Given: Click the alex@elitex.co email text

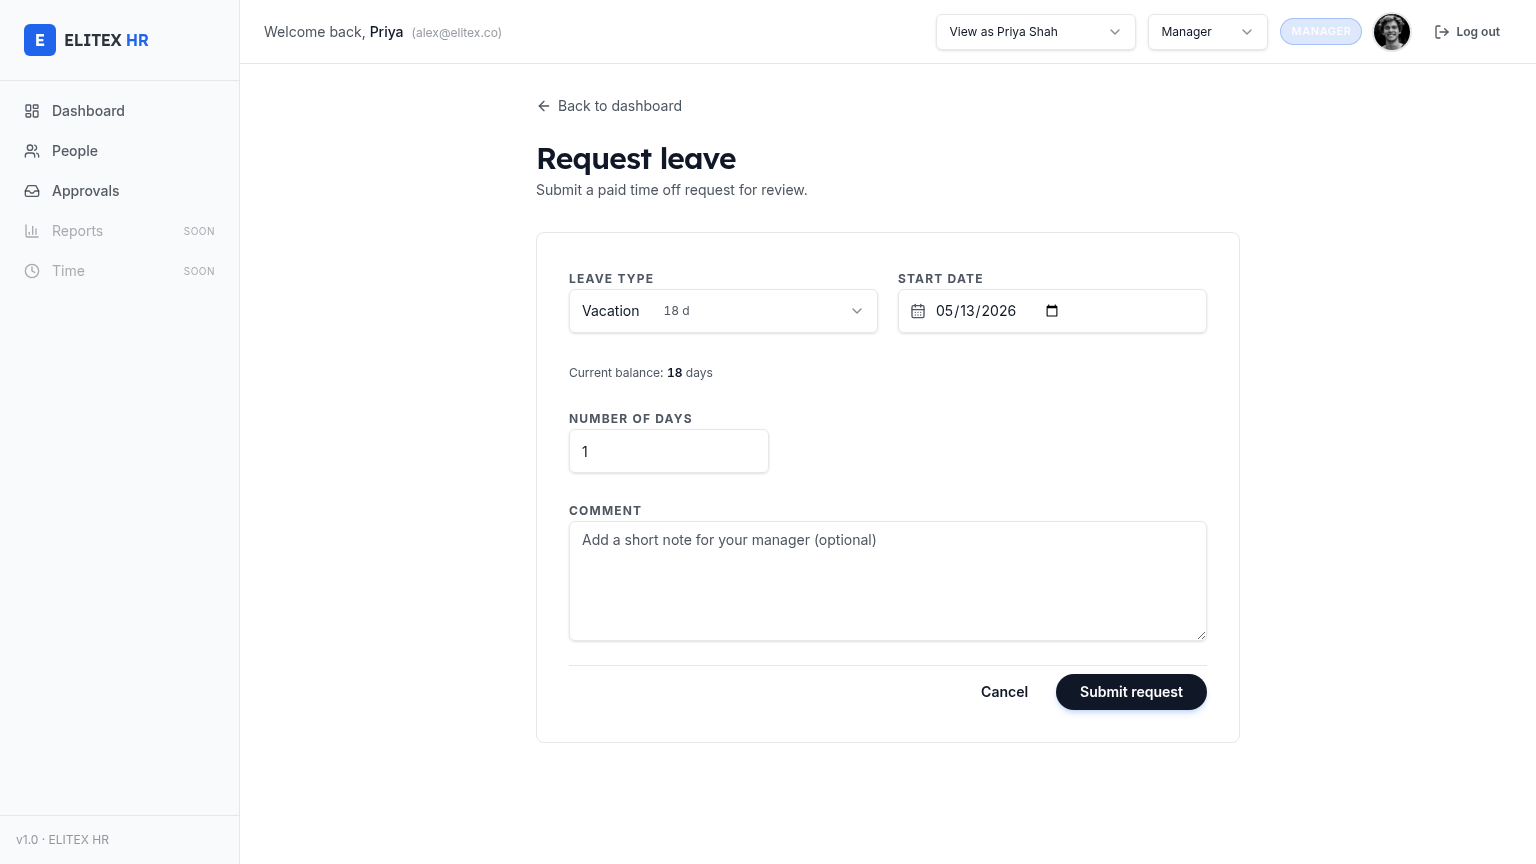Looking at the screenshot, I should coord(457,33).
